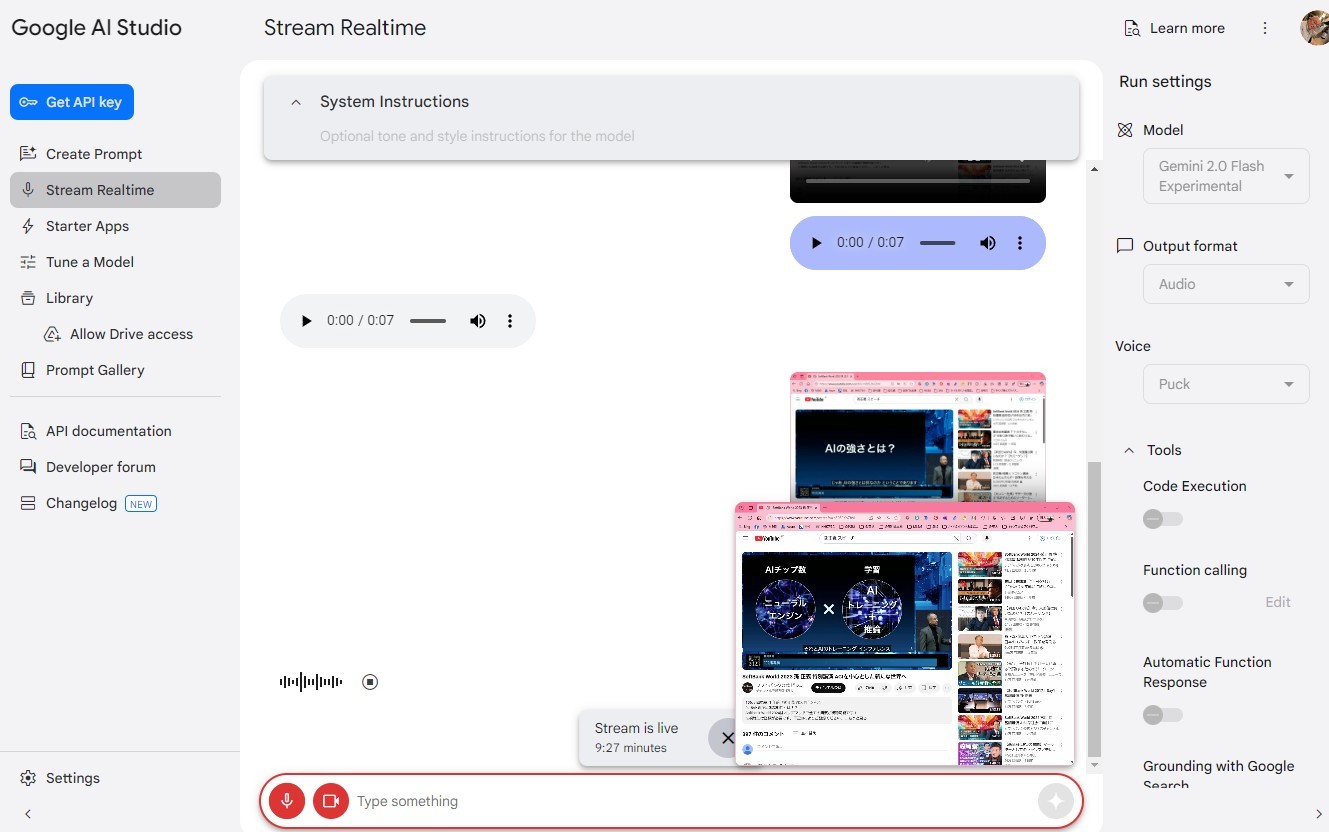Open the Model dropdown Gemini 2.0 Flash
The width and height of the screenshot is (1329, 832).
tap(1226, 176)
